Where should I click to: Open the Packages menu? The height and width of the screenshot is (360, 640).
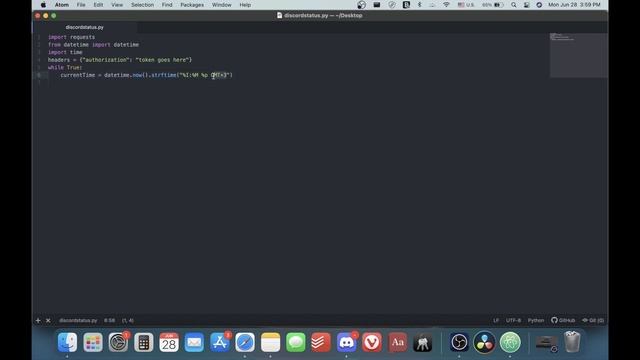click(192, 5)
